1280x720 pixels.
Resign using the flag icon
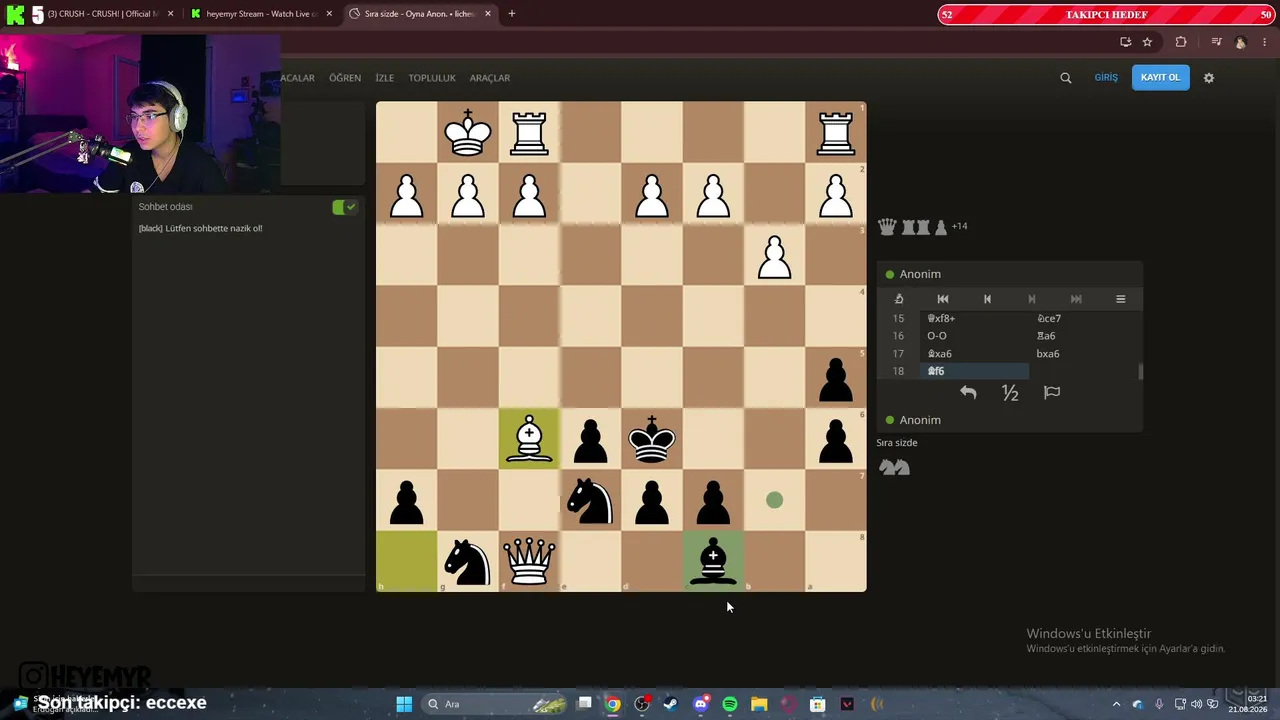(x=1052, y=393)
